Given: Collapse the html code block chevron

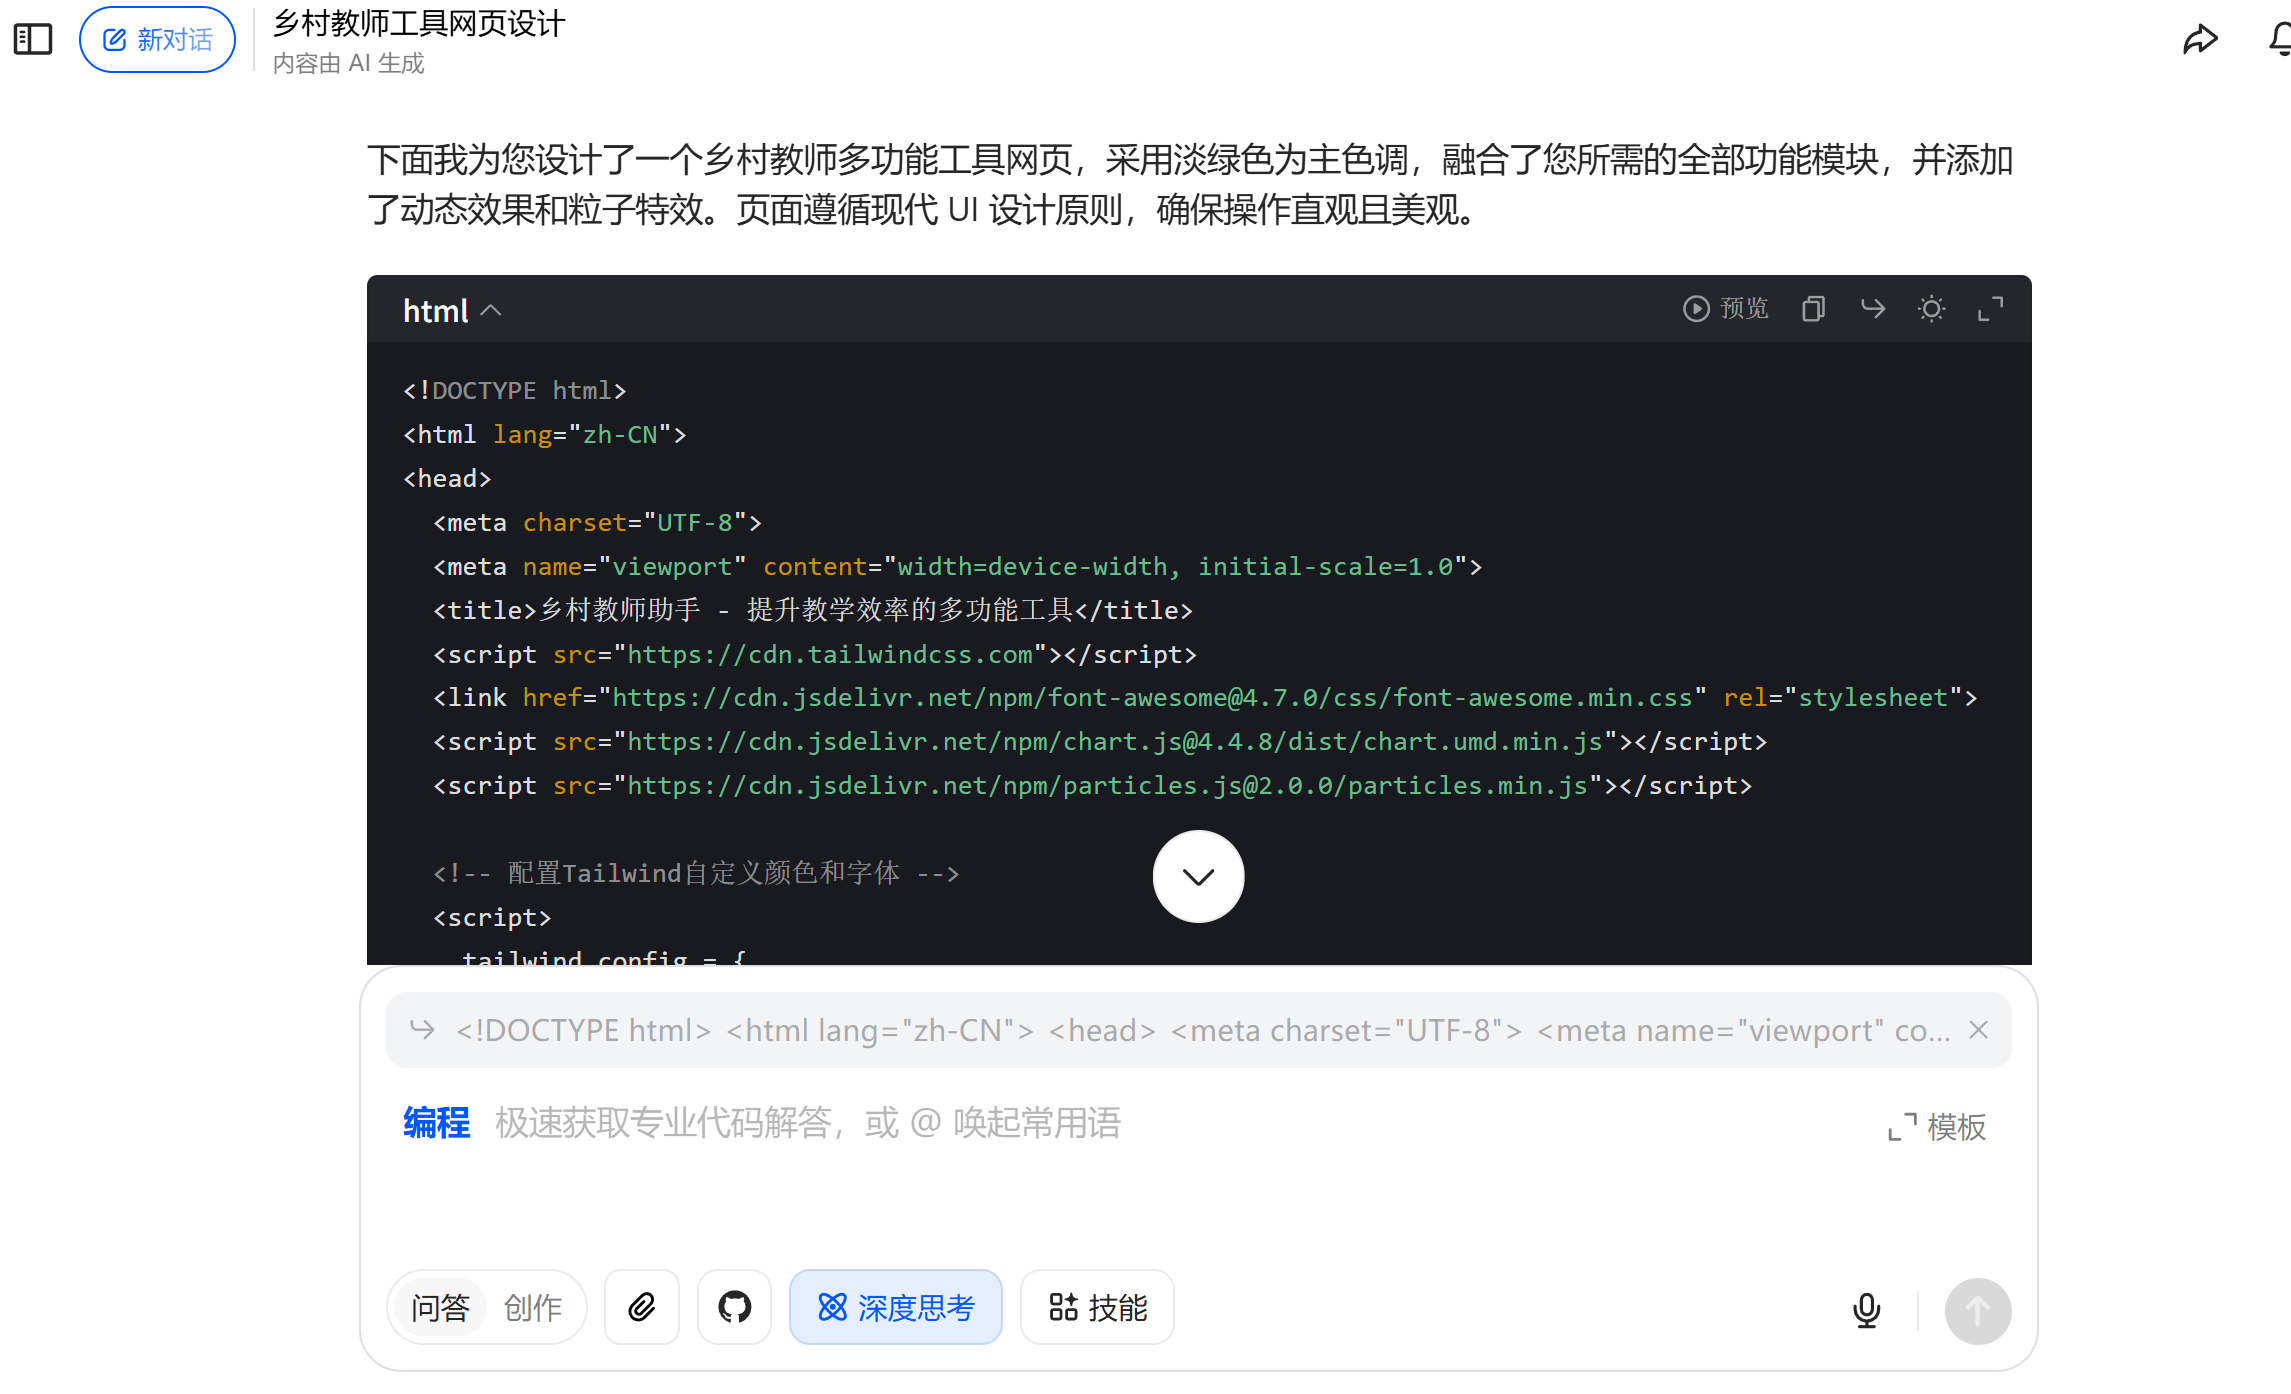Looking at the screenshot, I should 490,311.
